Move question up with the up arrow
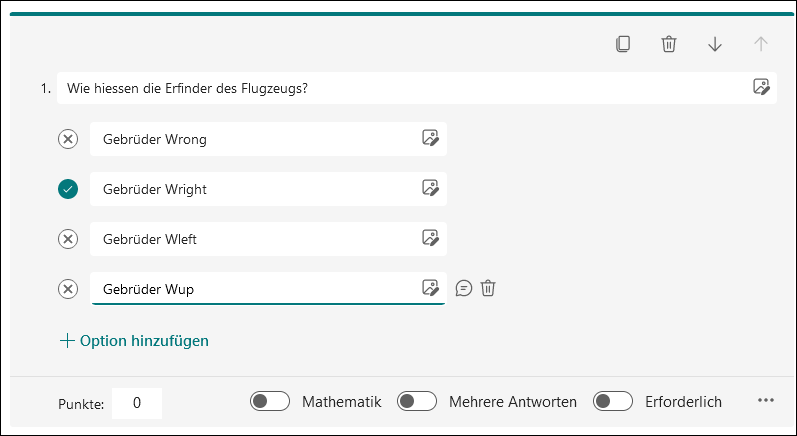 (x=760, y=44)
